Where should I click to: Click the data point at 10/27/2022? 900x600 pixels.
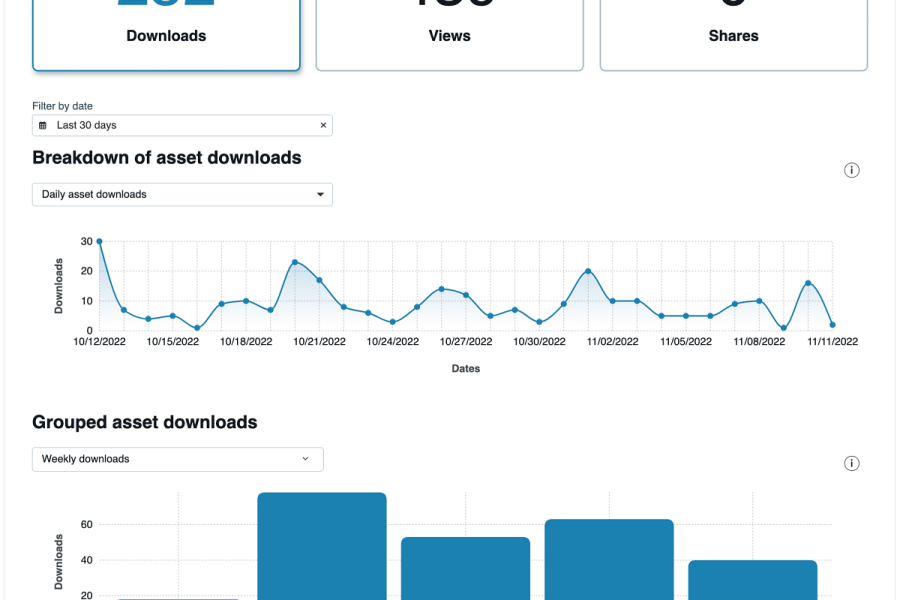[466, 295]
